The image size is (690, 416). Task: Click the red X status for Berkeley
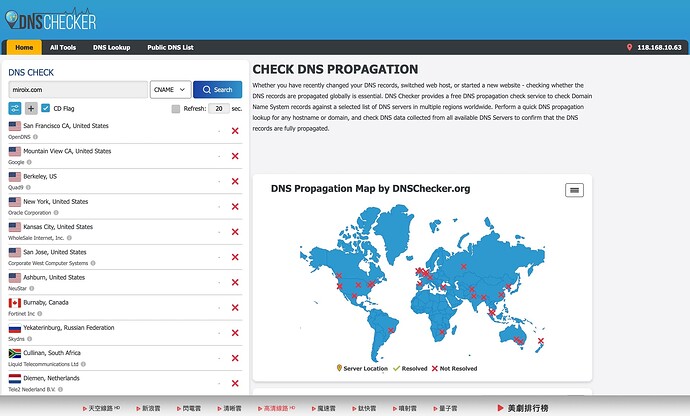[235, 181]
